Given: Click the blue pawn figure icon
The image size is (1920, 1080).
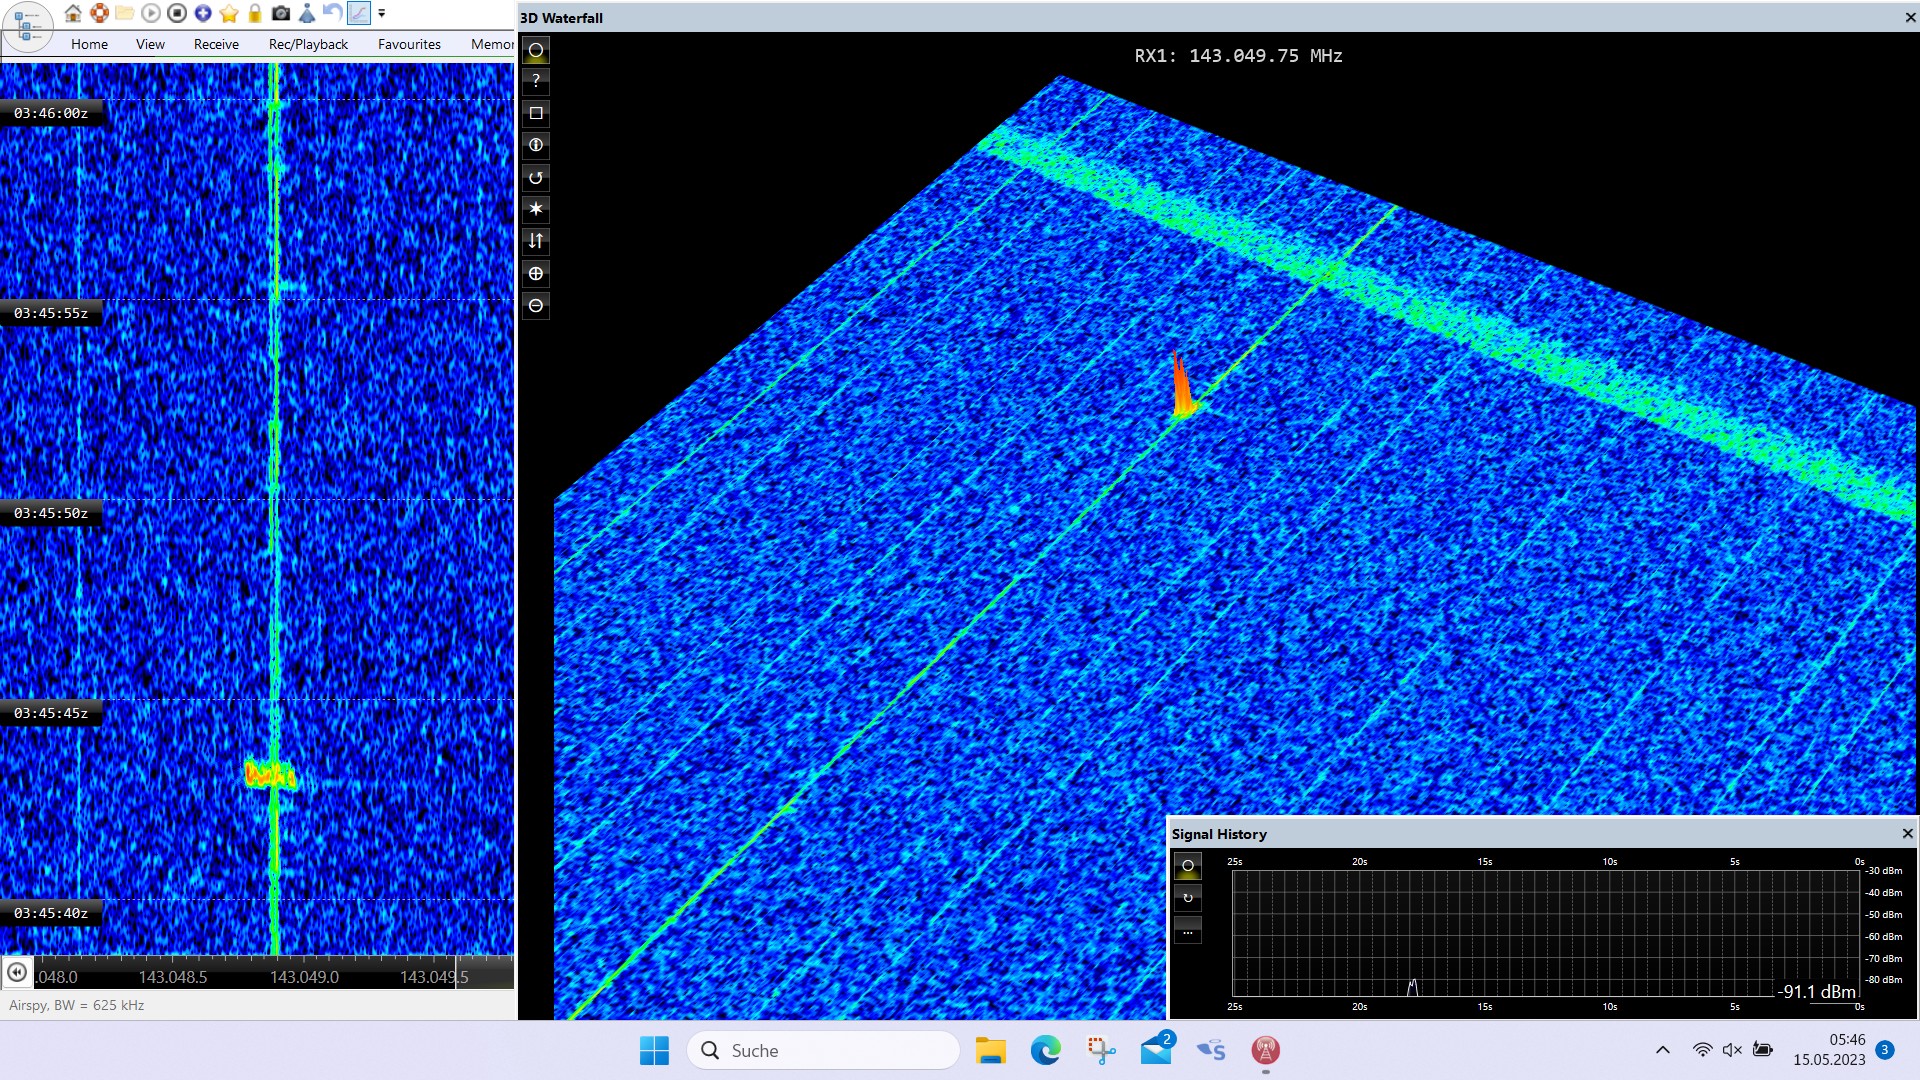Looking at the screenshot, I should click(307, 13).
